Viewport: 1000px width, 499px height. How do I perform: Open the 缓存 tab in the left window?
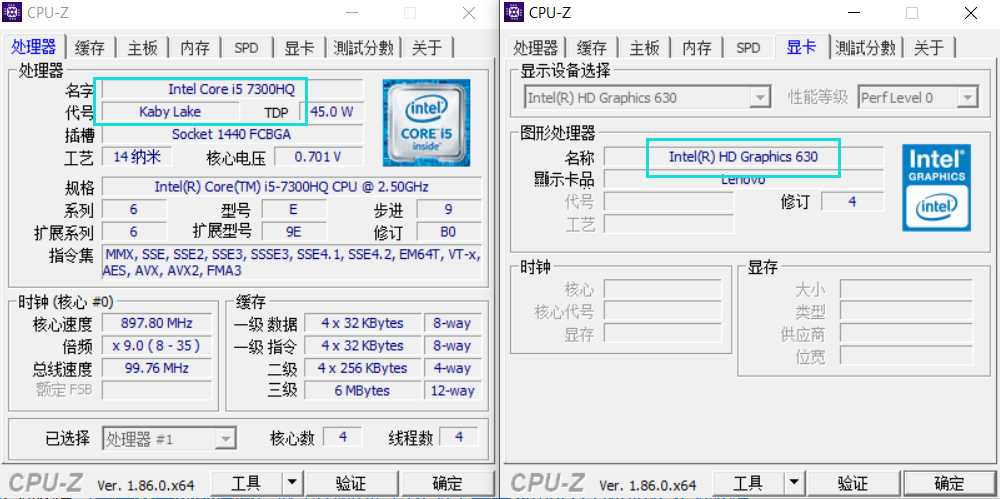[x=89, y=47]
